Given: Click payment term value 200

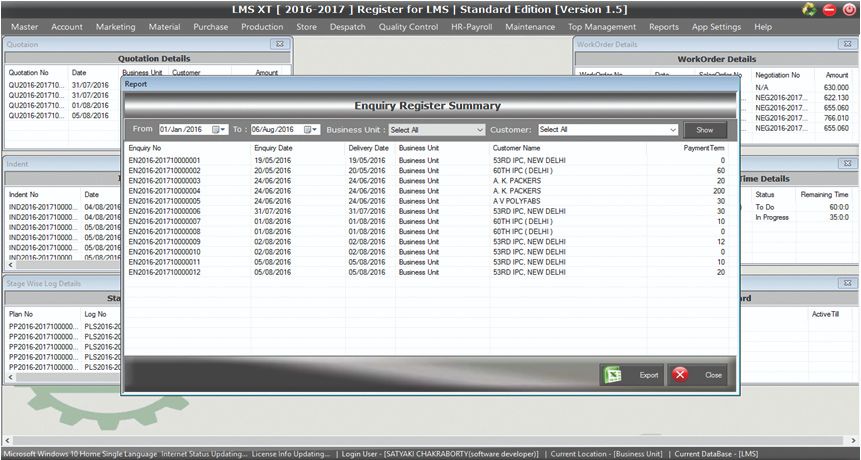Looking at the screenshot, I should pos(719,191).
